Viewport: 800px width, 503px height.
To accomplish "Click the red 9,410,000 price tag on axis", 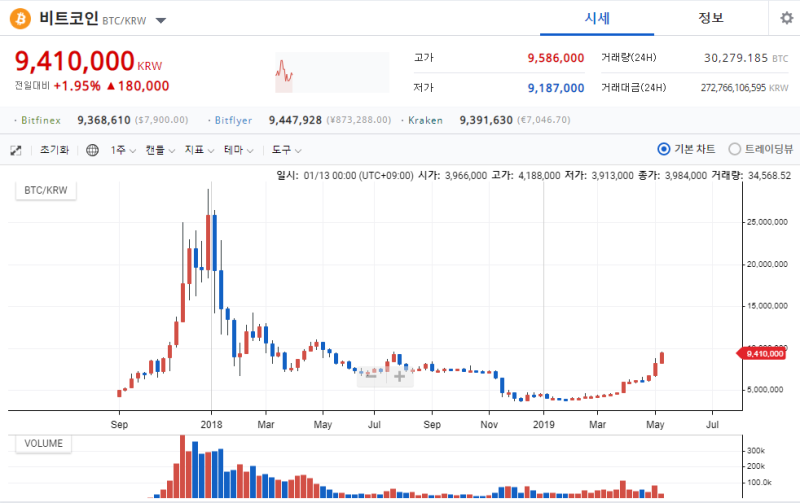I will pos(762,354).
